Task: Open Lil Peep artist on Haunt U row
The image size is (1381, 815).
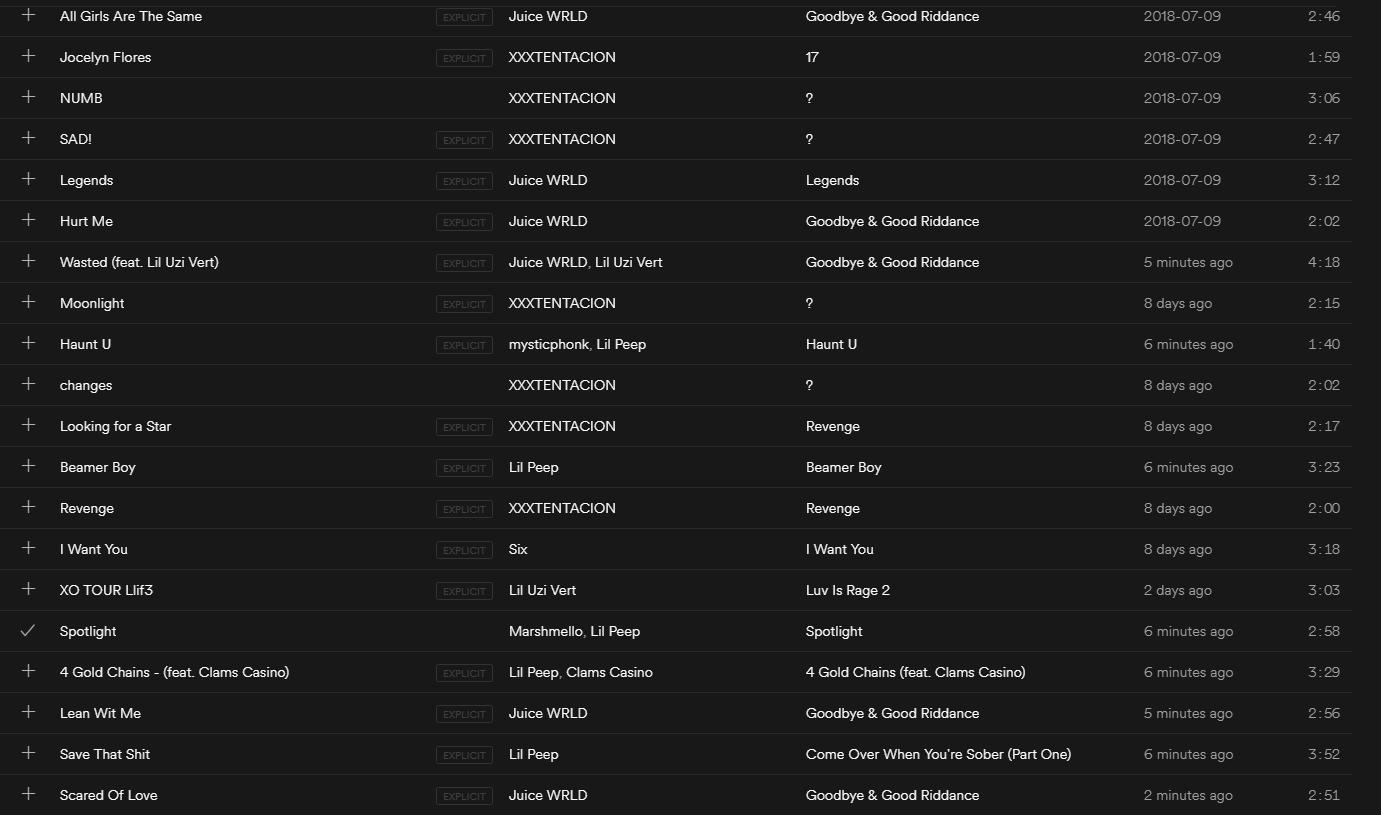Action: click(x=621, y=344)
